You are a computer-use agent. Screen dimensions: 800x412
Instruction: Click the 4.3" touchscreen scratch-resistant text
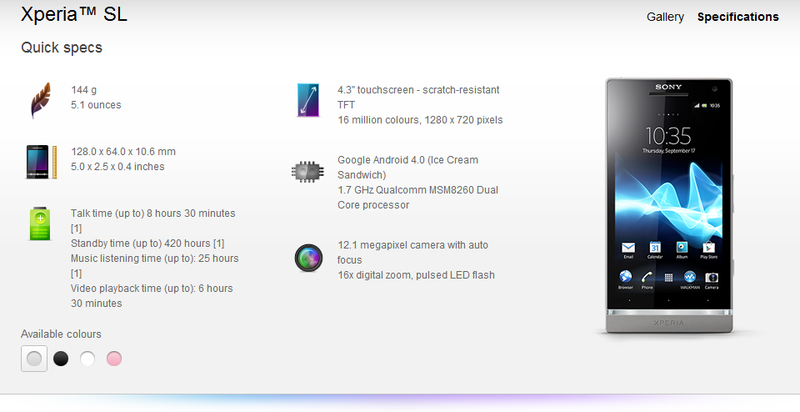(x=418, y=97)
